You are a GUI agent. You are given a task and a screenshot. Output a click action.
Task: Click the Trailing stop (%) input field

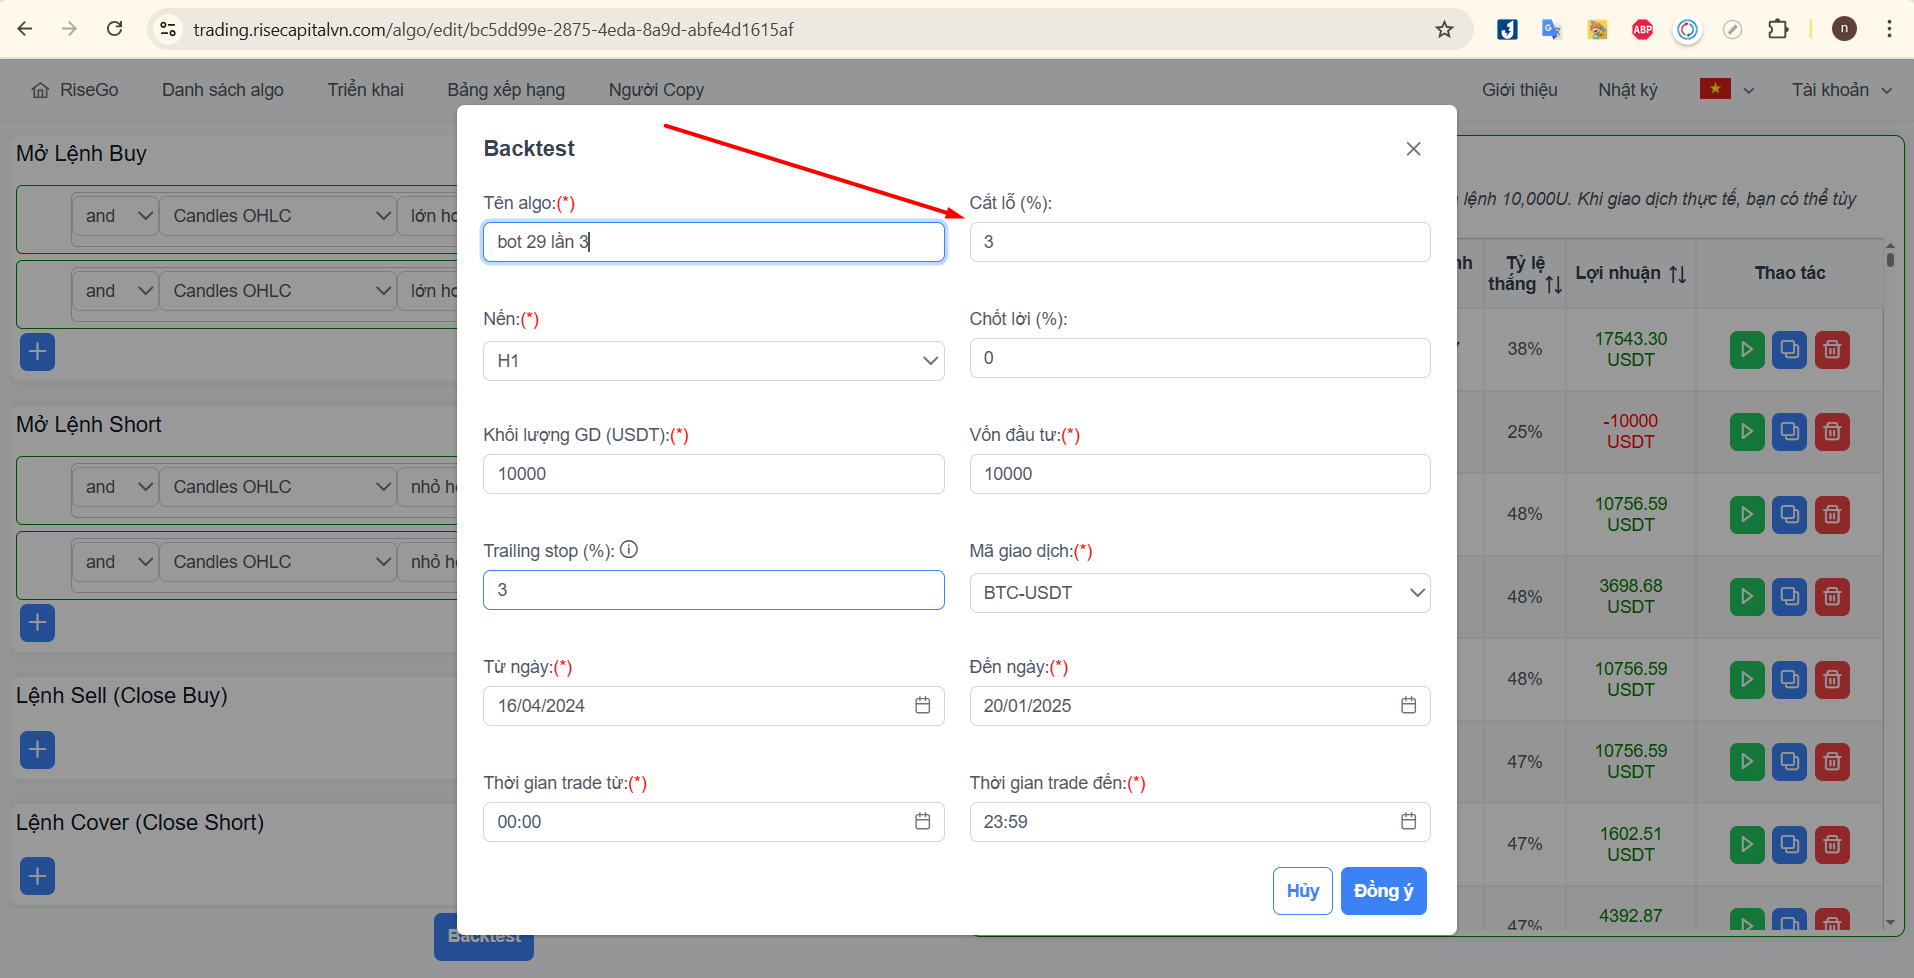pyautogui.click(x=714, y=590)
